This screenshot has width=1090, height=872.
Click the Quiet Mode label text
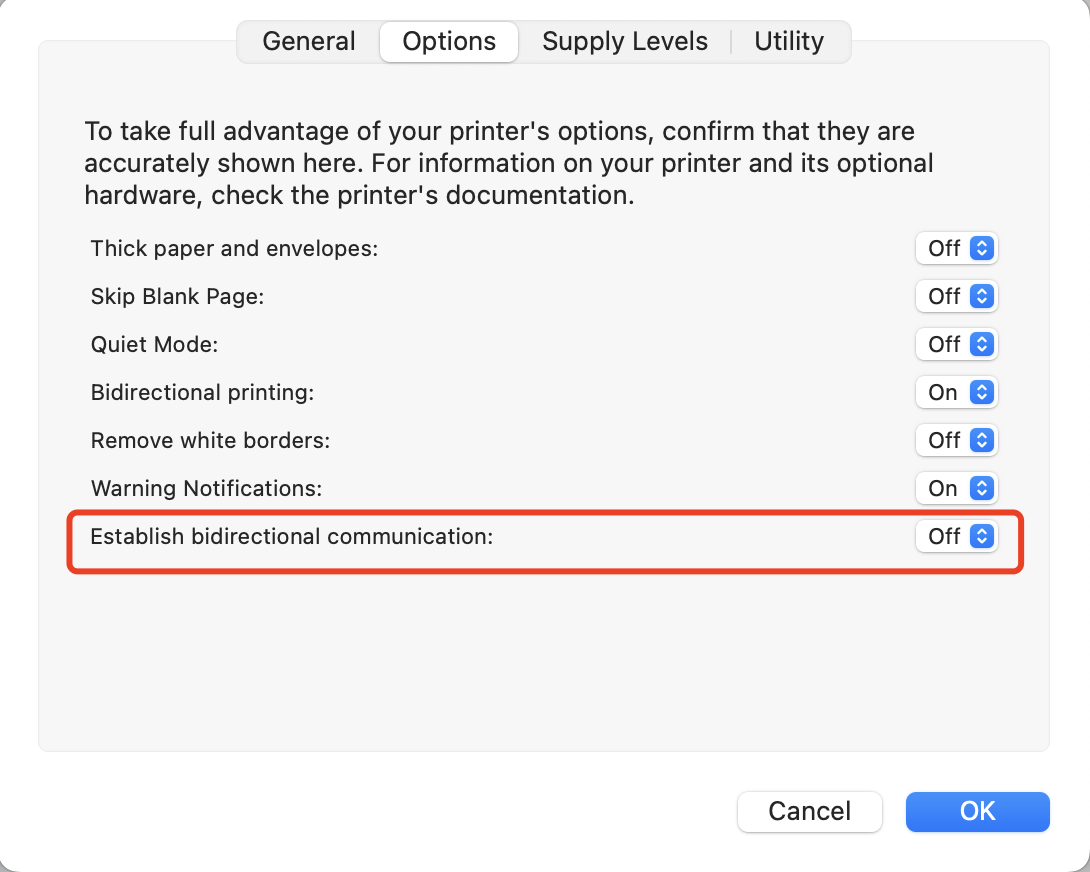[154, 345]
